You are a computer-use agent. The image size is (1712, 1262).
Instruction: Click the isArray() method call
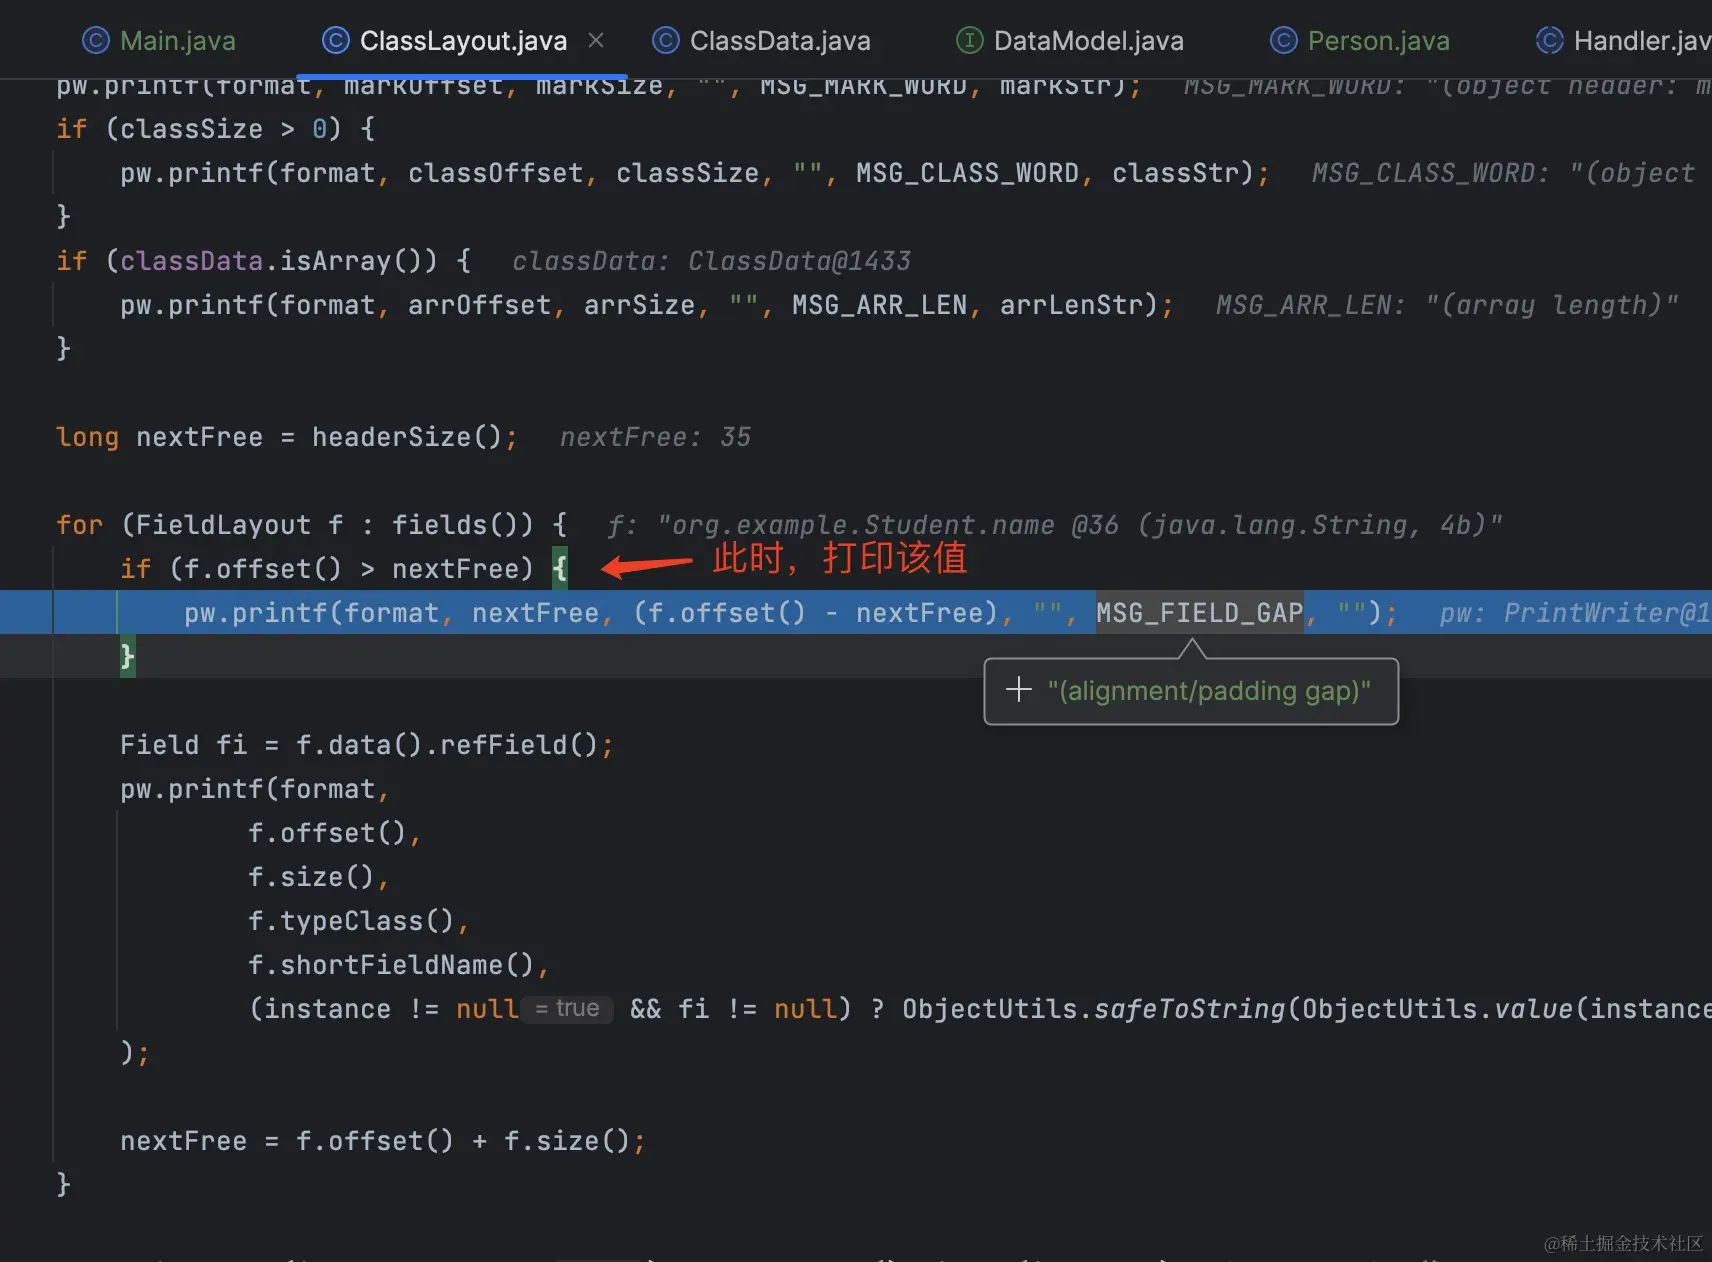[x=351, y=261]
